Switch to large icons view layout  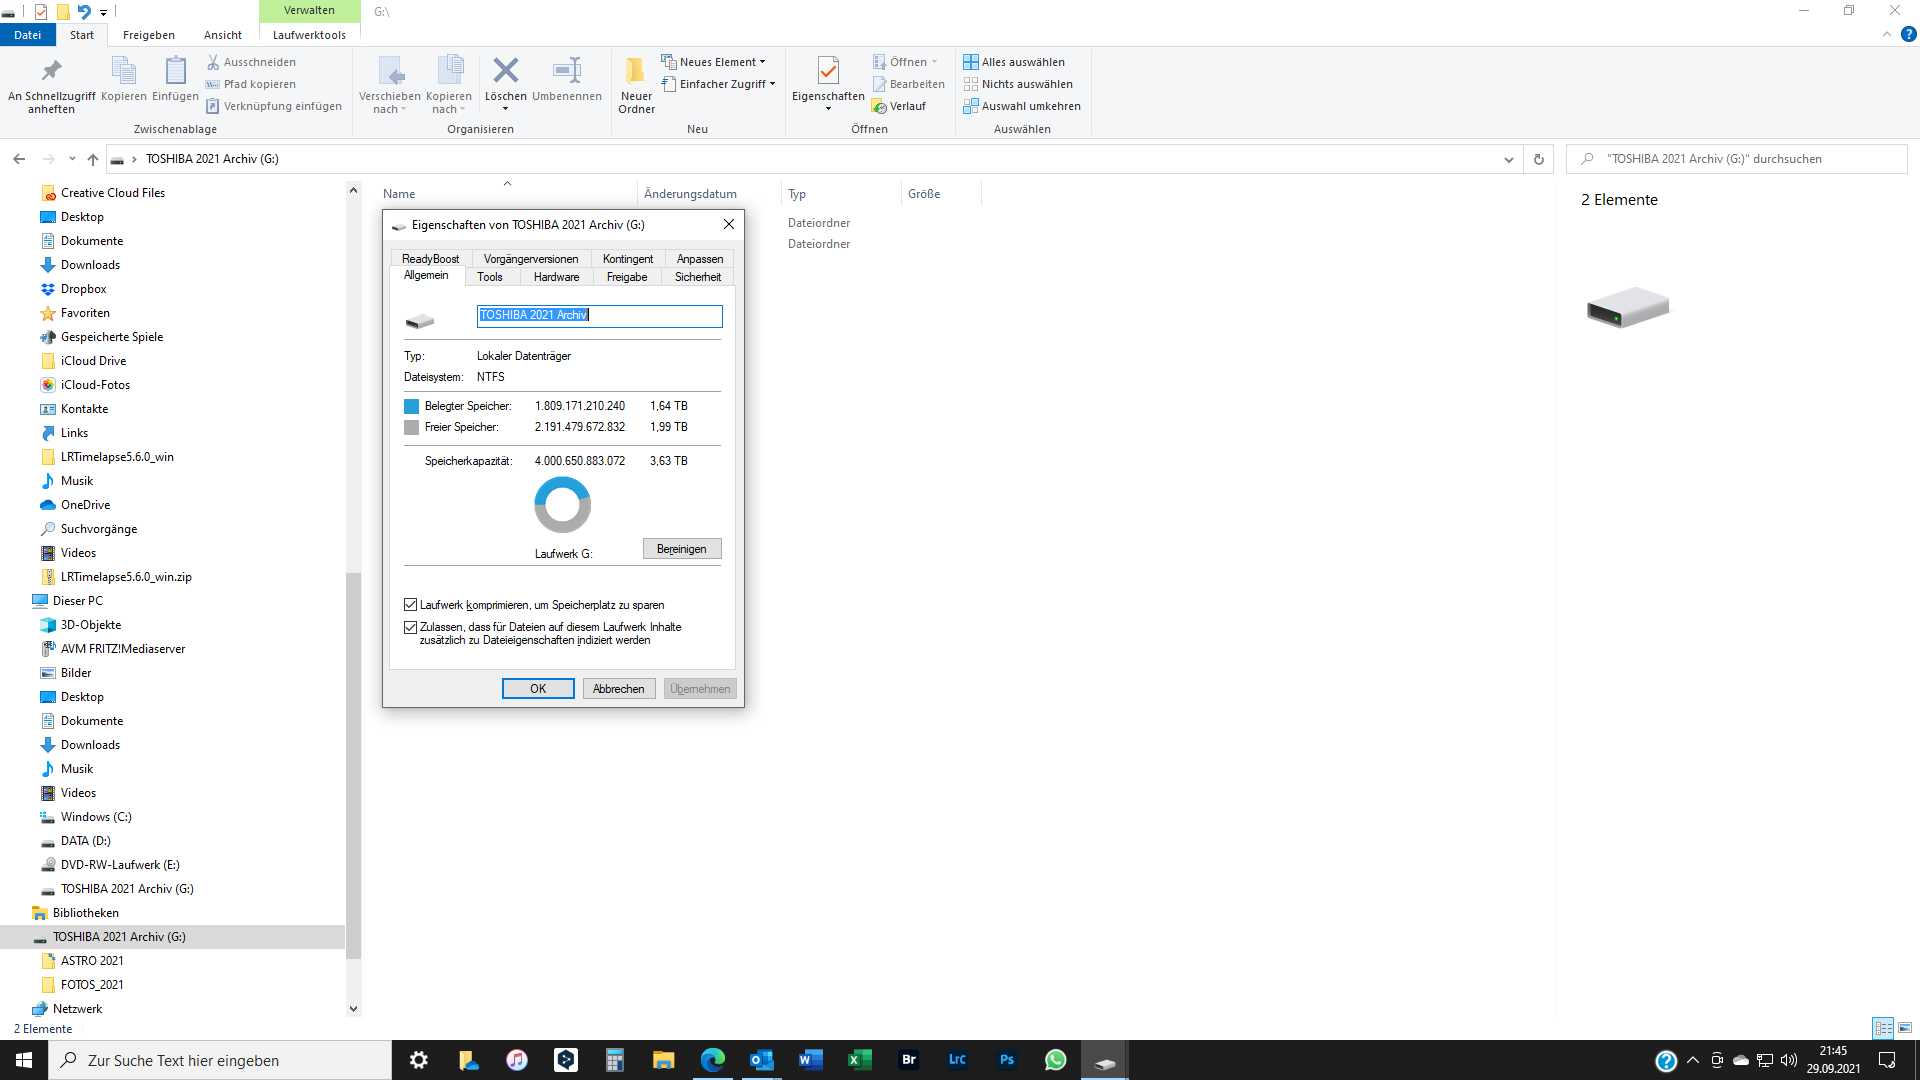pos(1905,1028)
